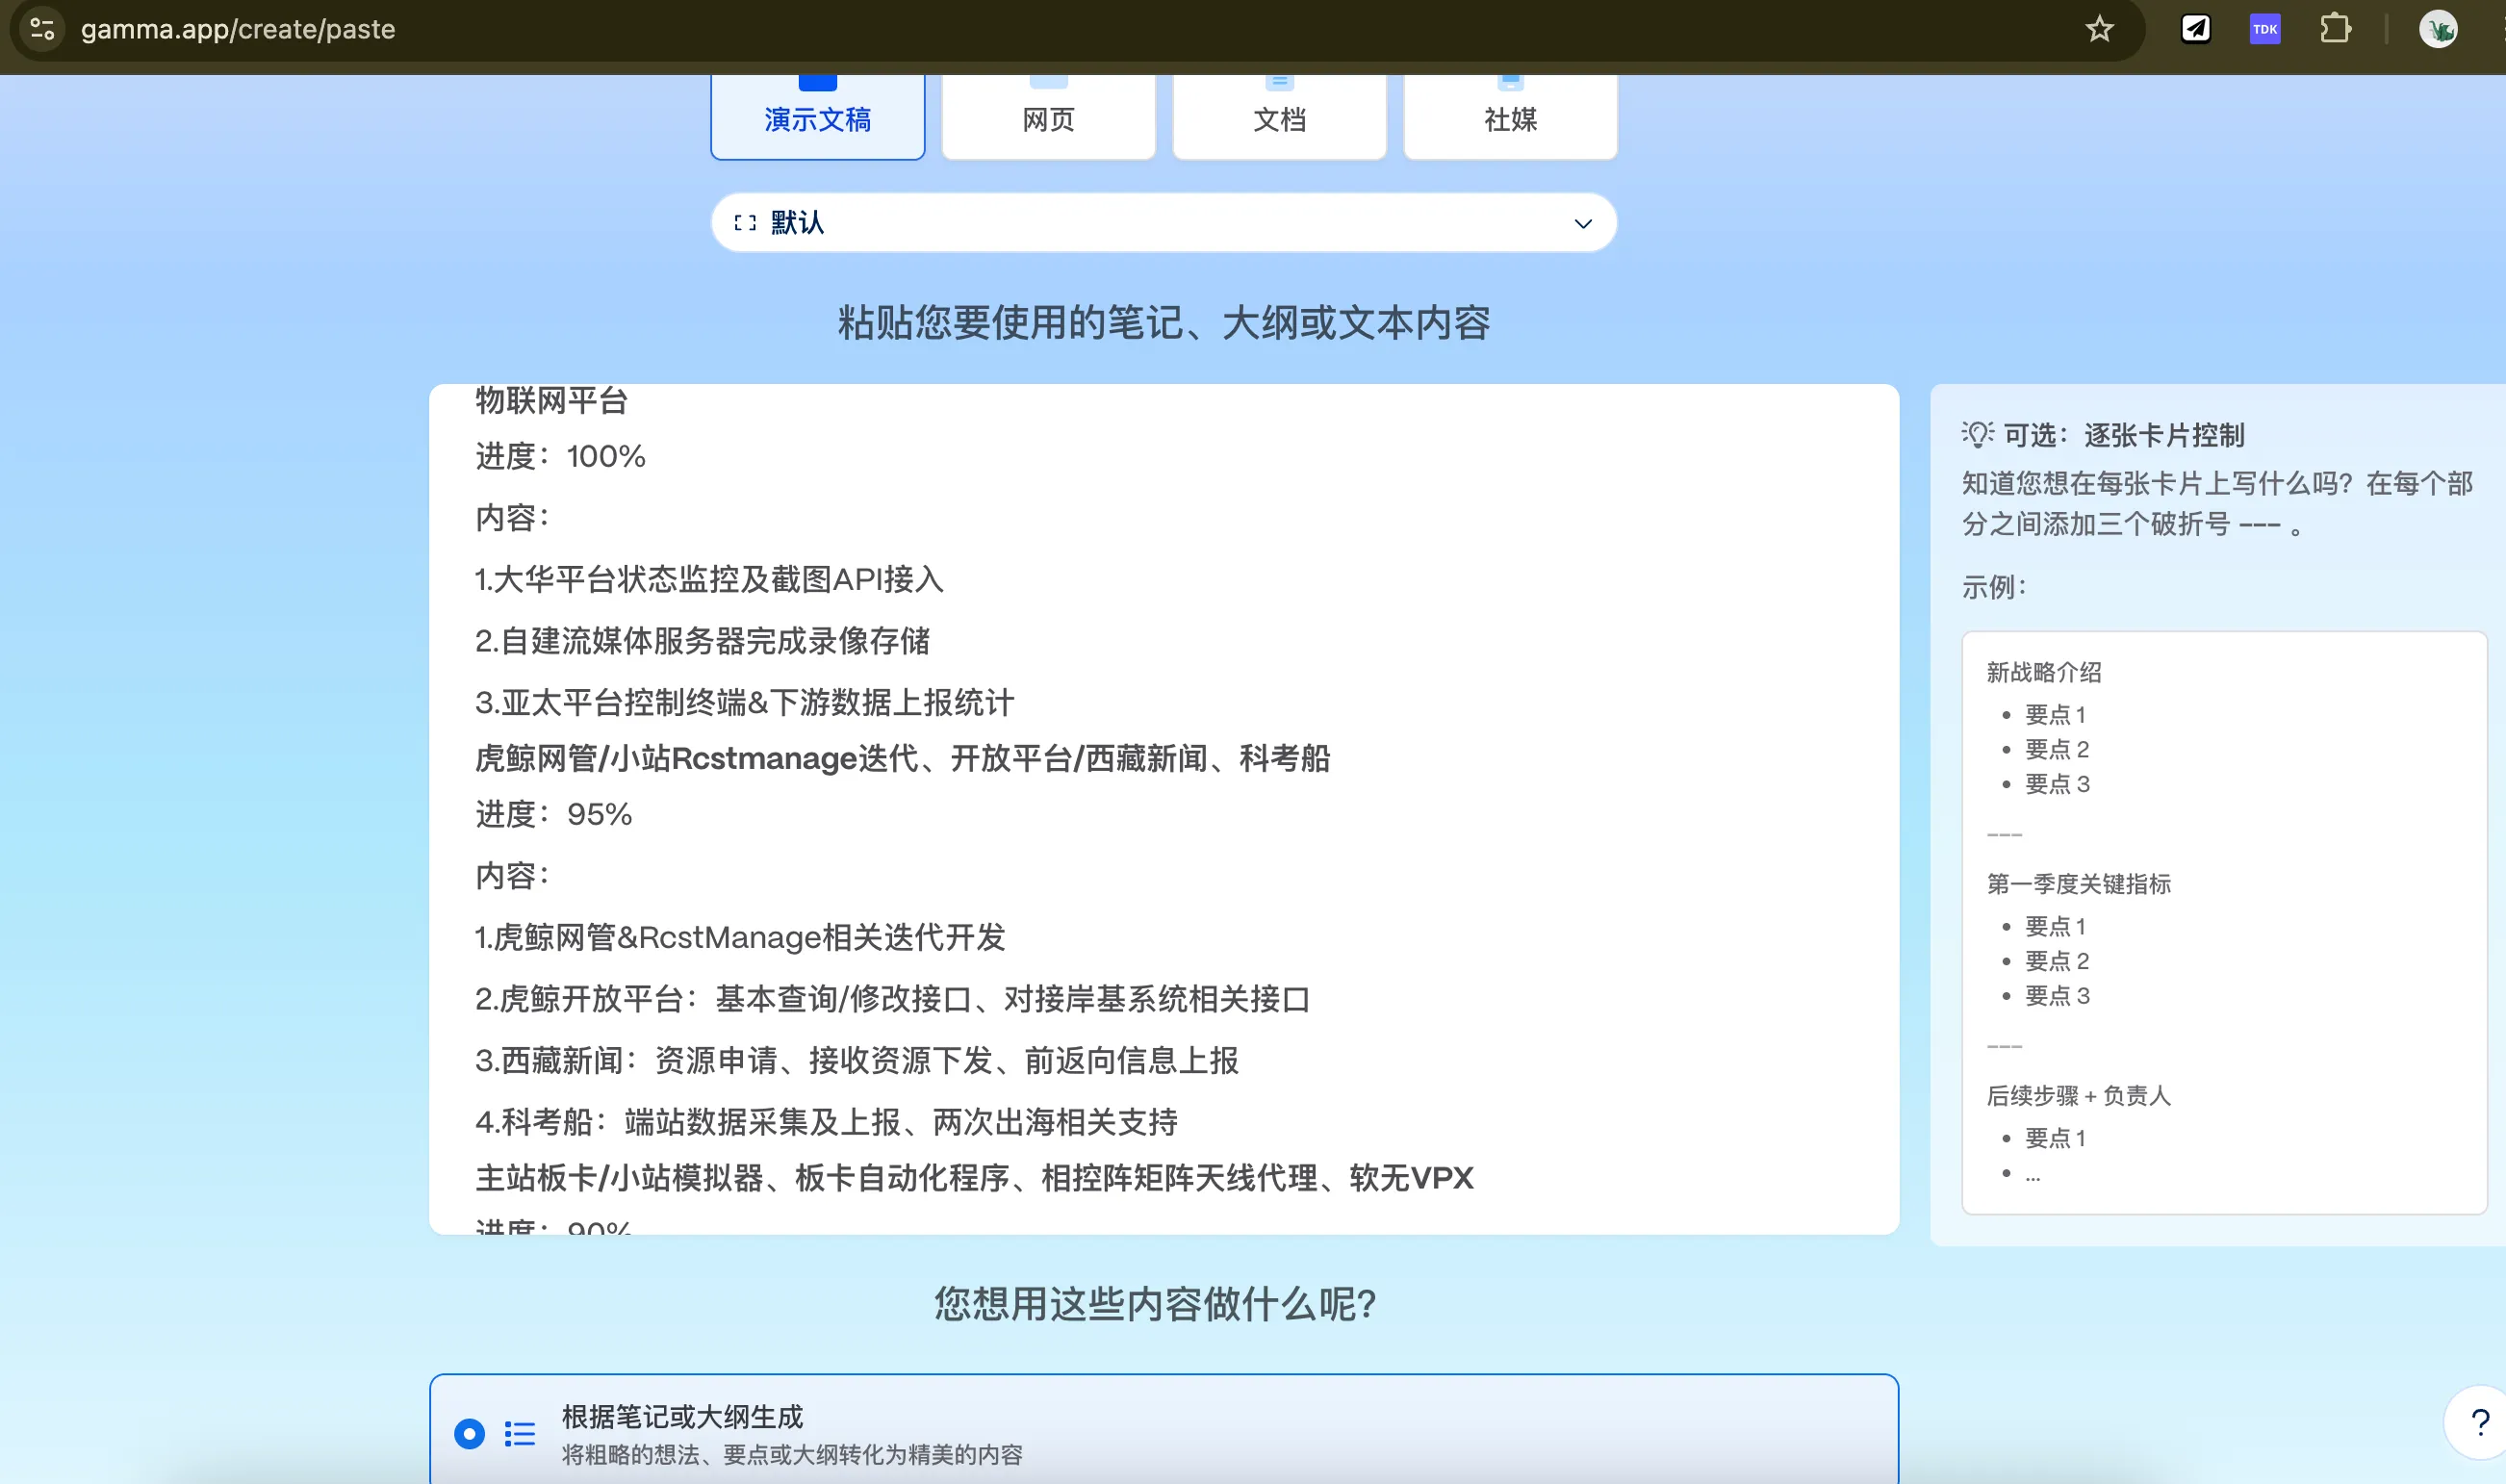Image resolution: width=2506 pixels, height=1484 pixels.
Task: Click the frame icon beside 默认
Action: pyautogui.click(x=745, y=223)
